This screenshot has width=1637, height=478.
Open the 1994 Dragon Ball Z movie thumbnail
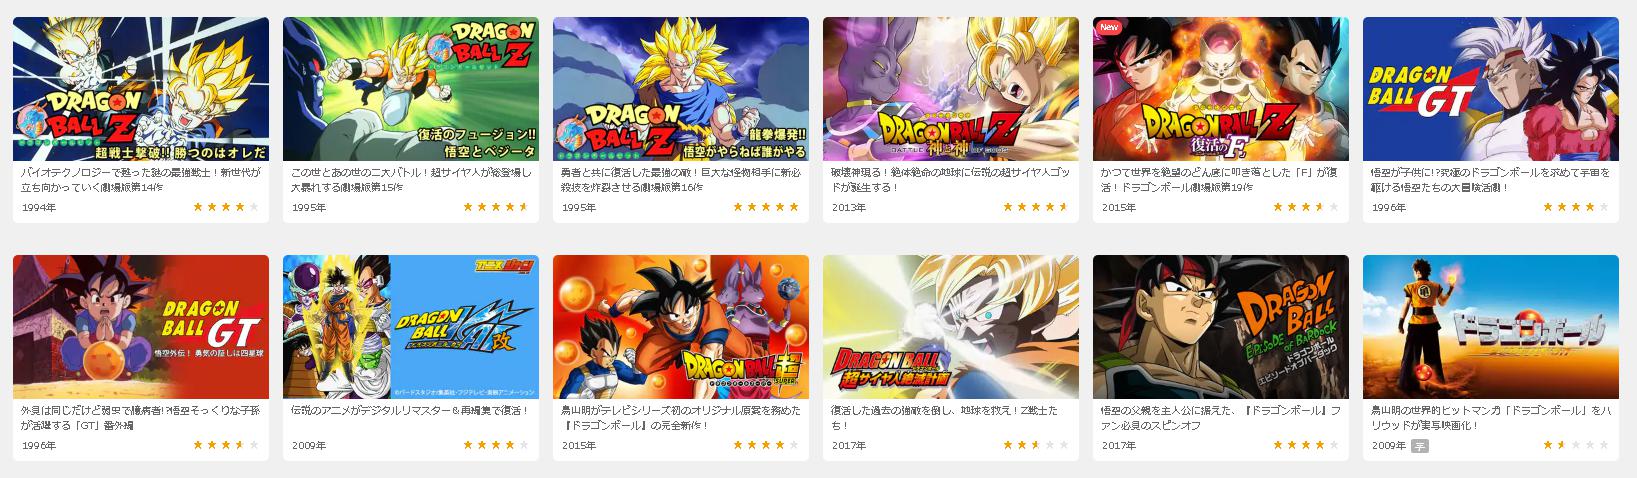(x=141, y=89)
